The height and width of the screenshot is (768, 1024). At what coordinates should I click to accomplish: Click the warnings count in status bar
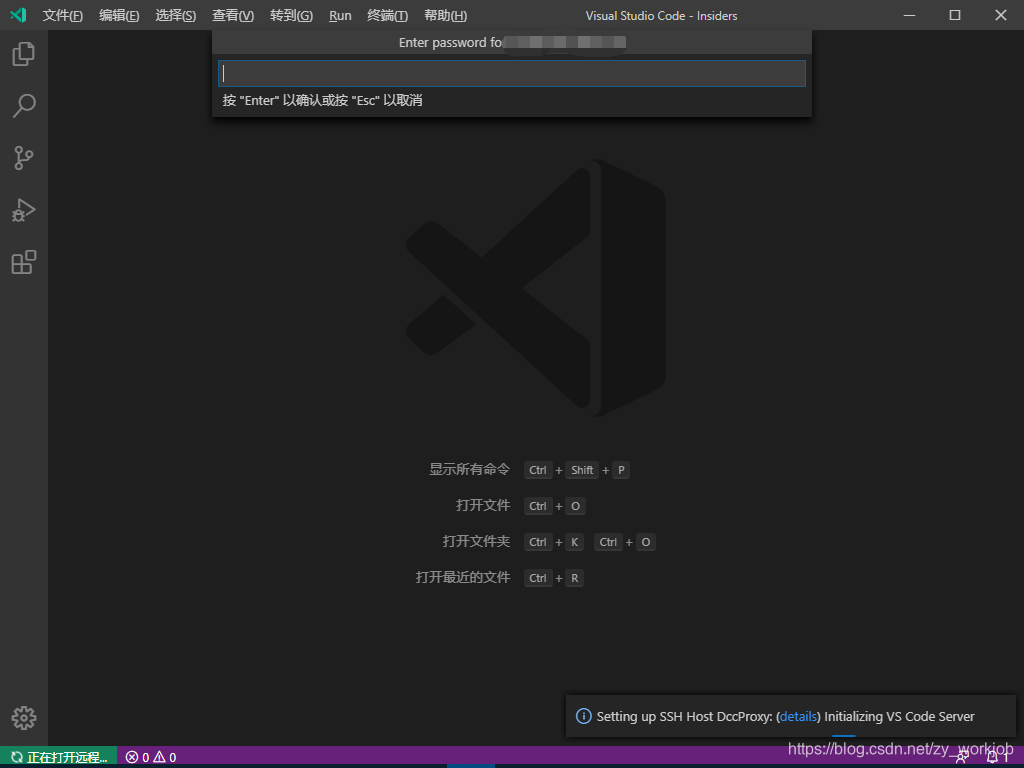(x=165, y=757)
